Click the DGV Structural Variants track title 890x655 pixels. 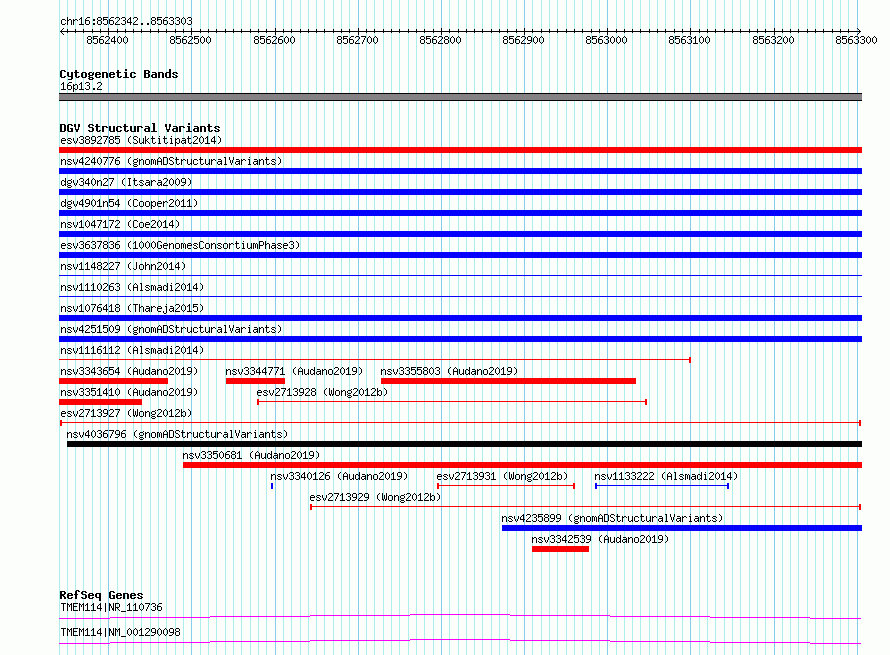(140, 128)
